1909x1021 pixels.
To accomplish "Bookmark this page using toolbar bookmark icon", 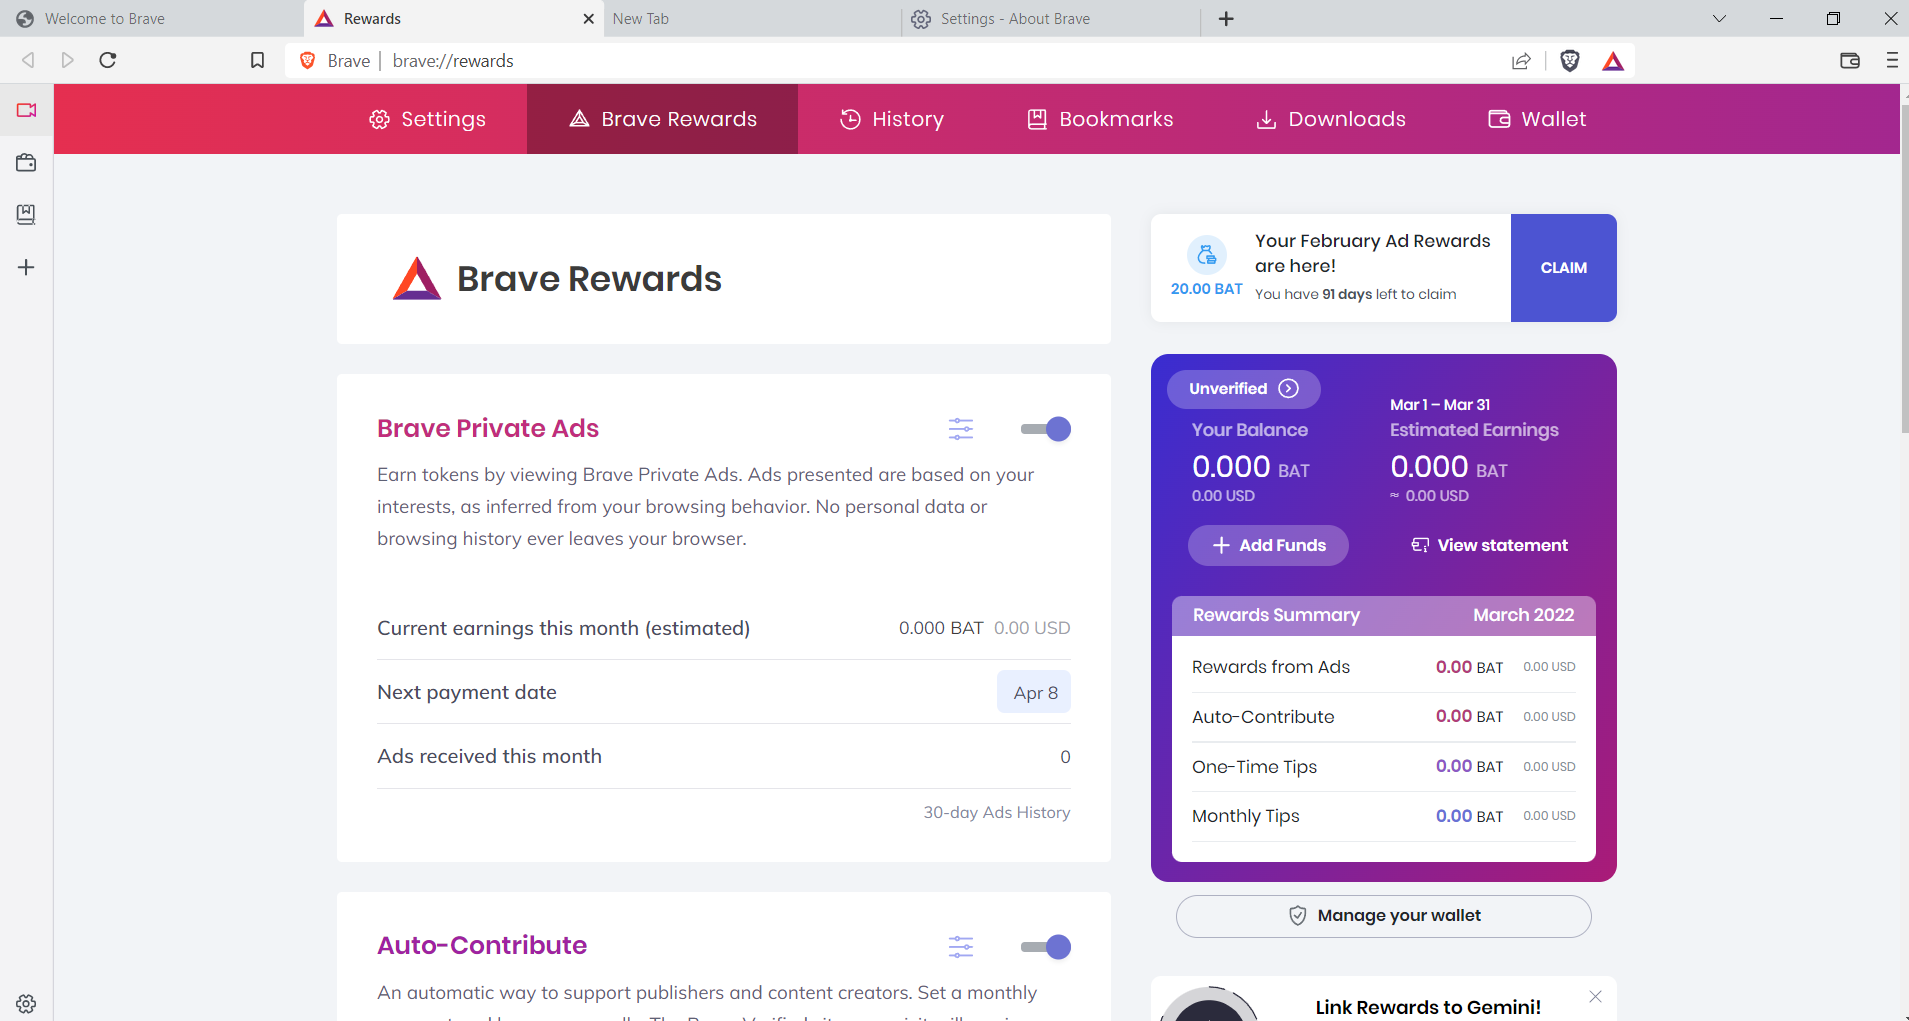I will point(257,60).
